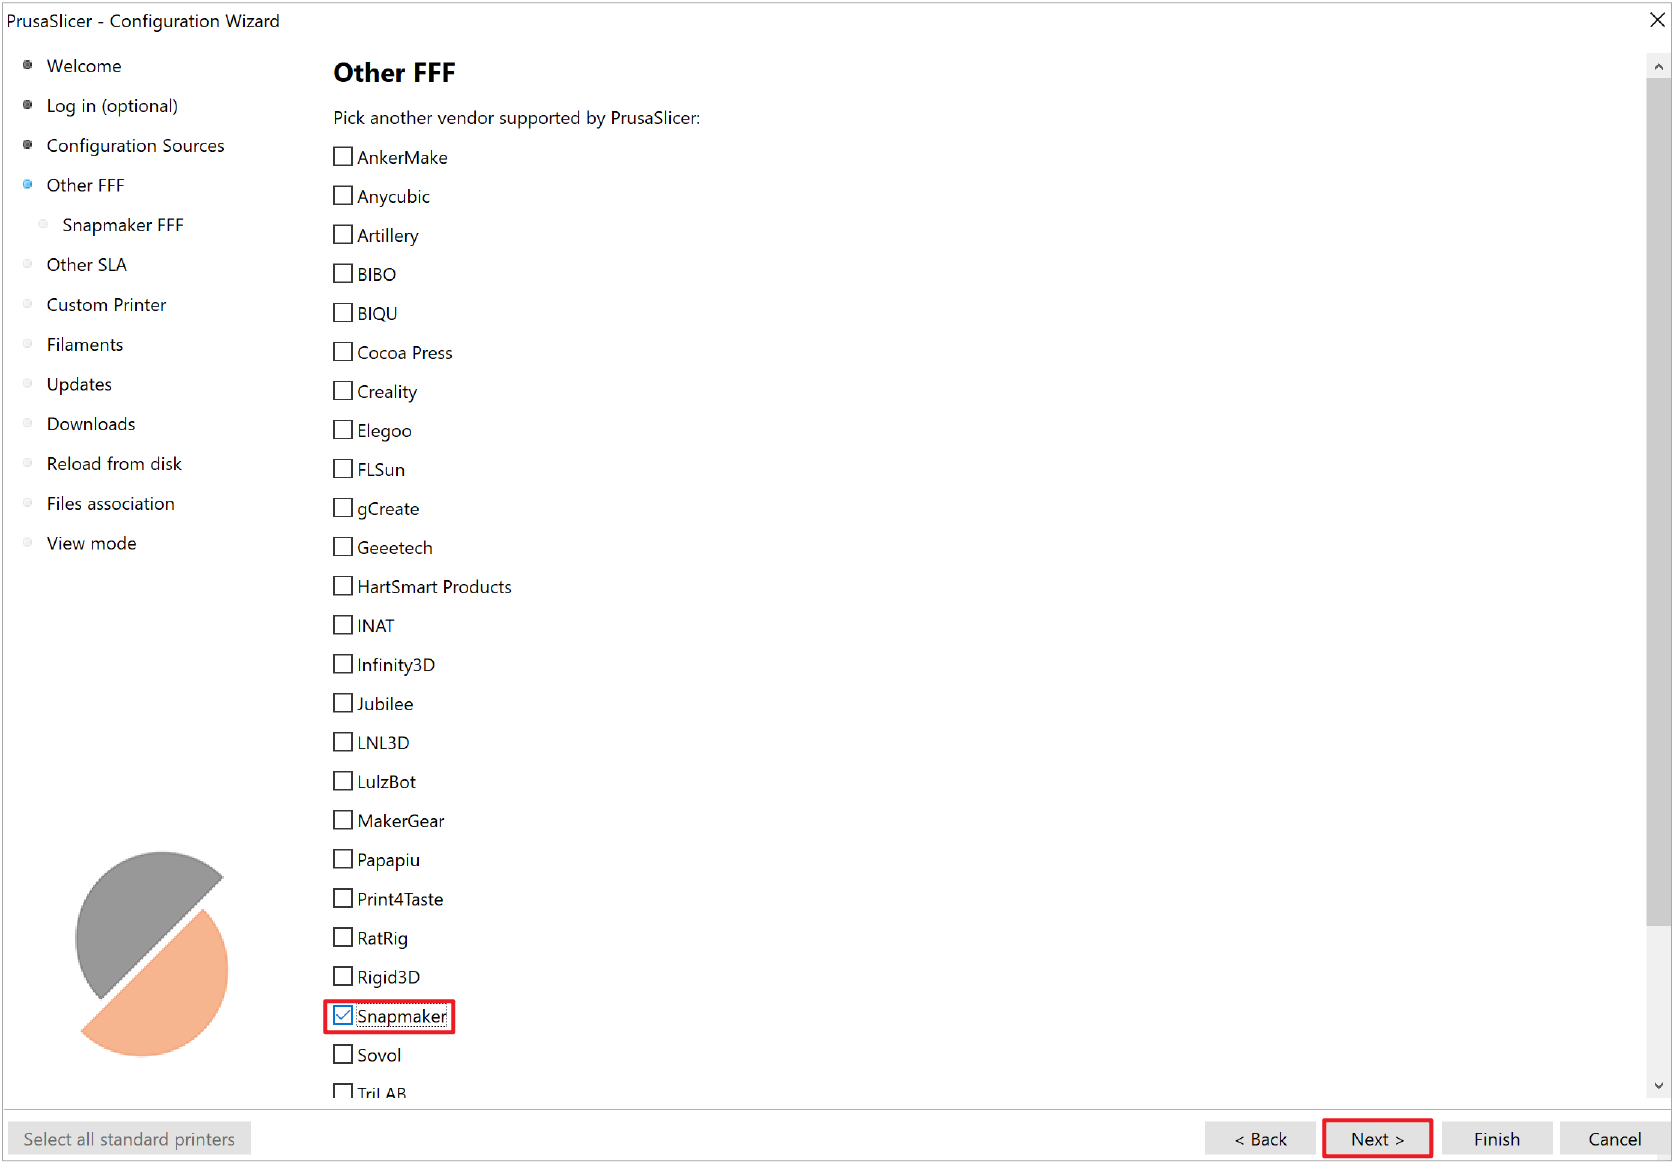Viewport: 1678px width, 1170px height.
Task: Click the Finish button
Action: click(1496, 1139)
